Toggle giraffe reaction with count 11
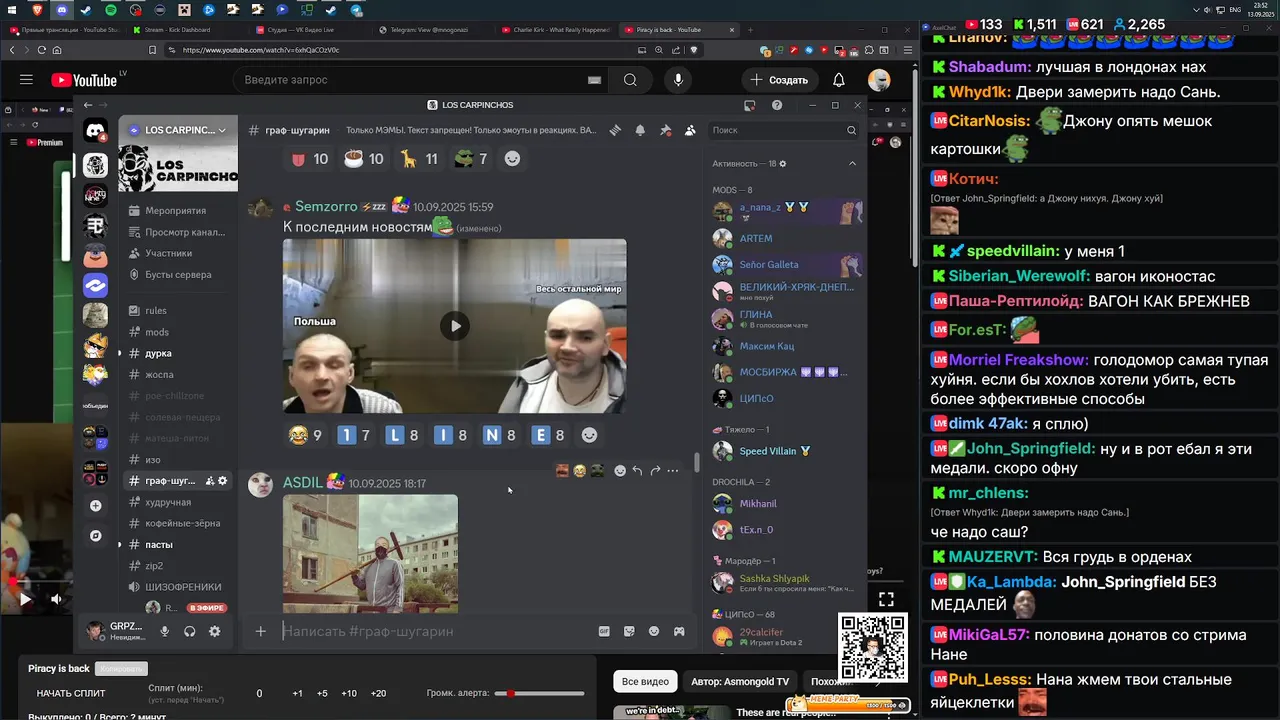The height and width of the screenshot is (720, 1280). pyautogui.click(x=419, y=158)
